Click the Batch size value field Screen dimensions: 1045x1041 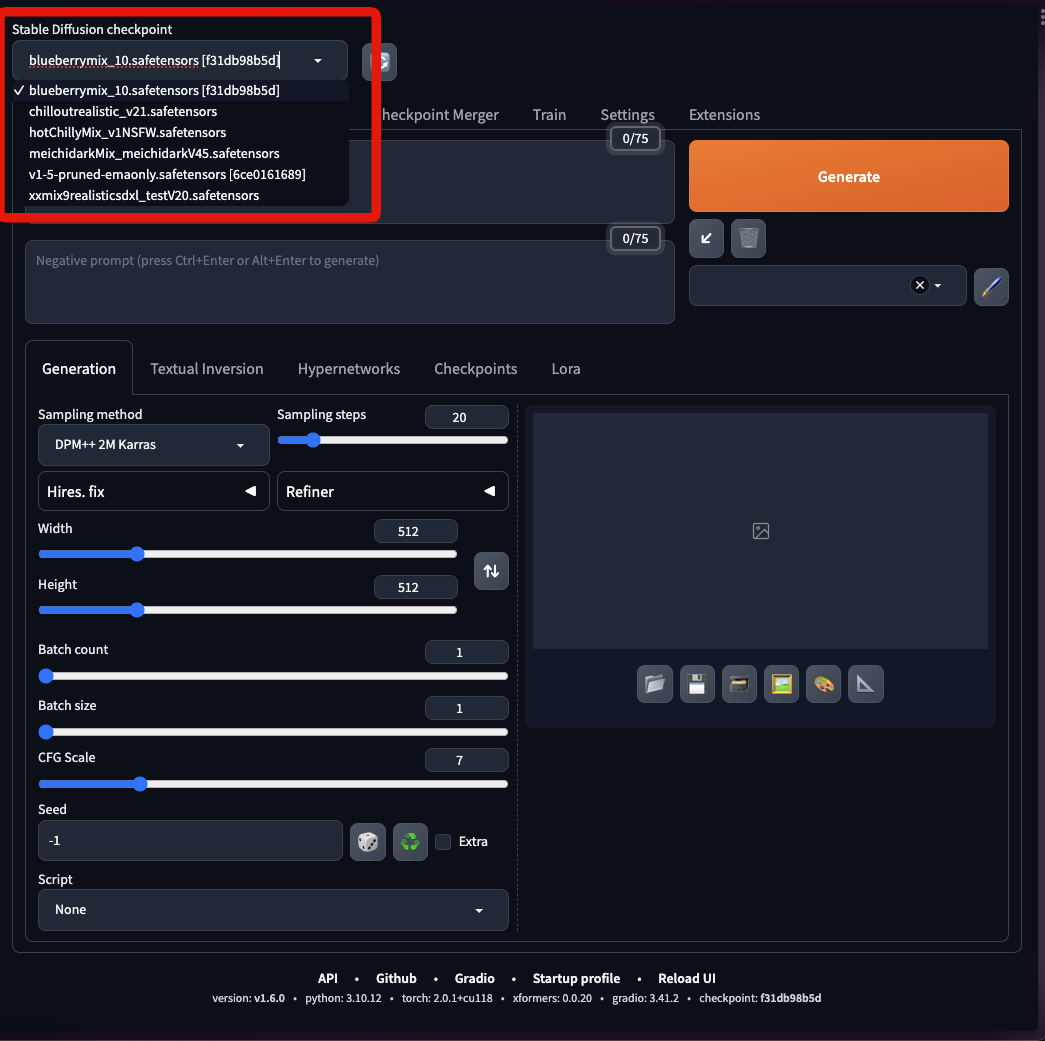467,708
